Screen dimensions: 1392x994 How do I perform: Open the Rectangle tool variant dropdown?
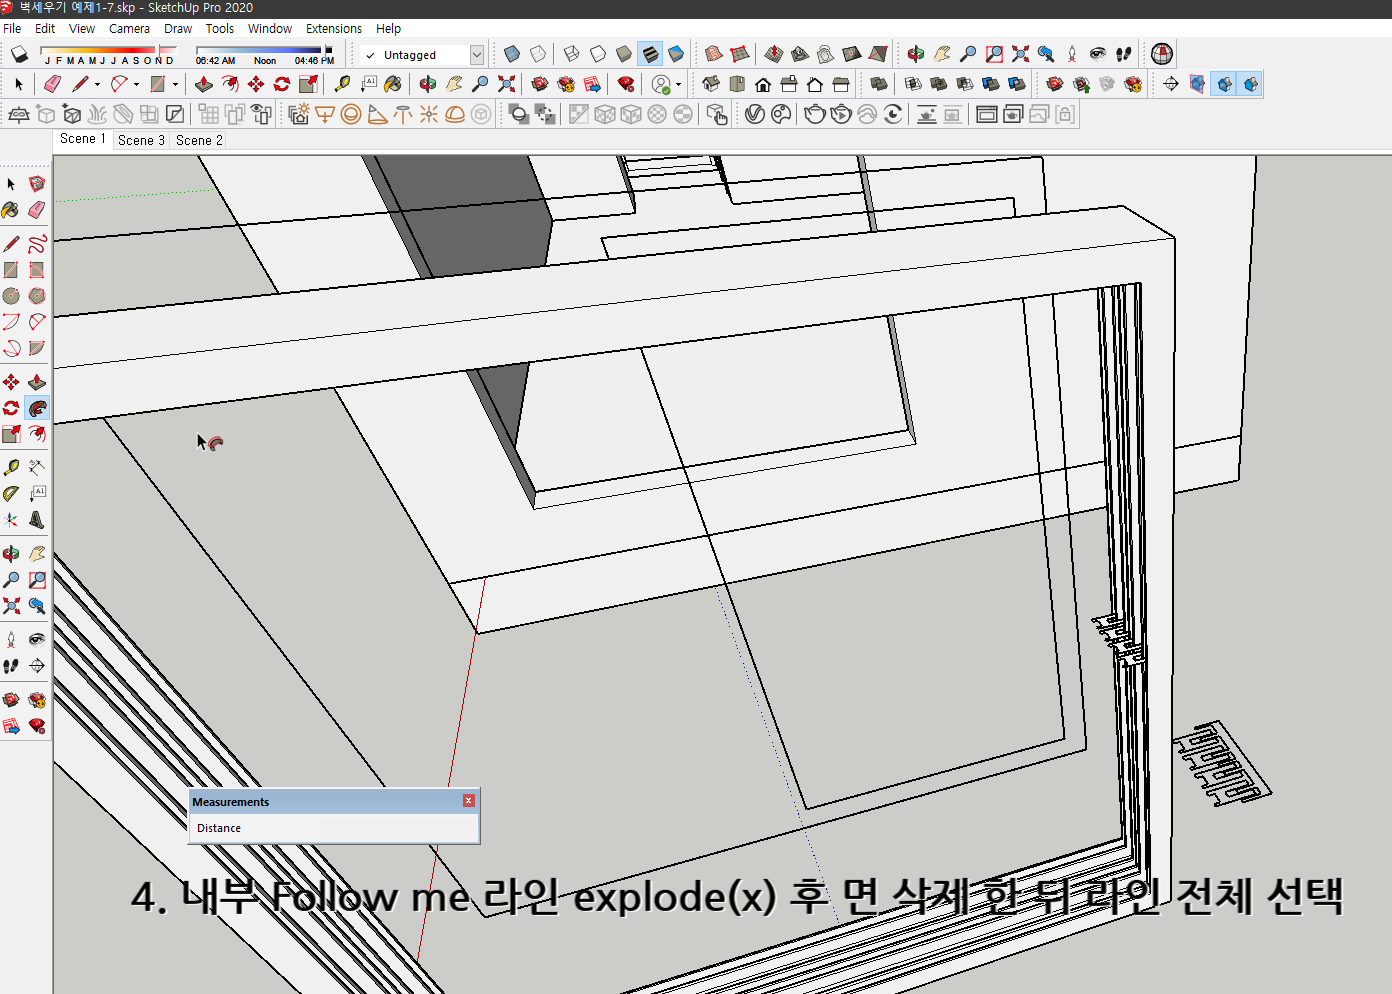click(x=176, y=84)
